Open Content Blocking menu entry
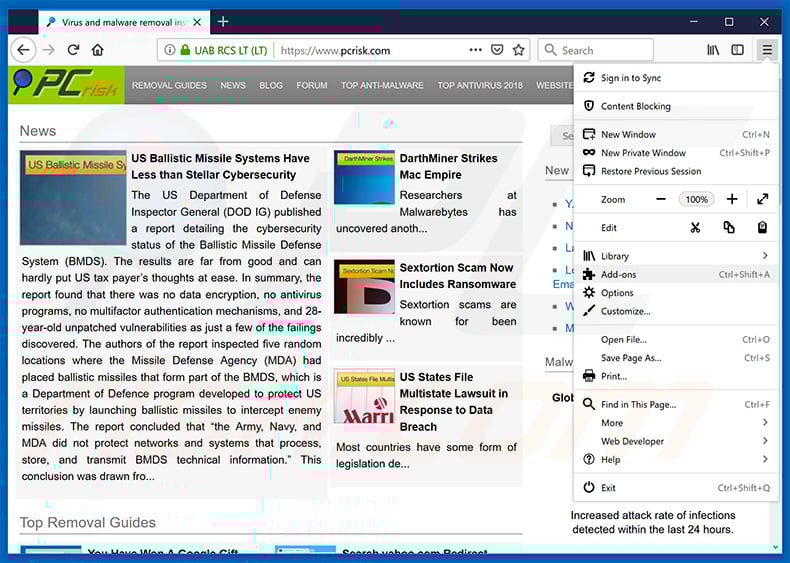Image resolution: width=790 pixels, height=563 pixels. tap(674, 106)
